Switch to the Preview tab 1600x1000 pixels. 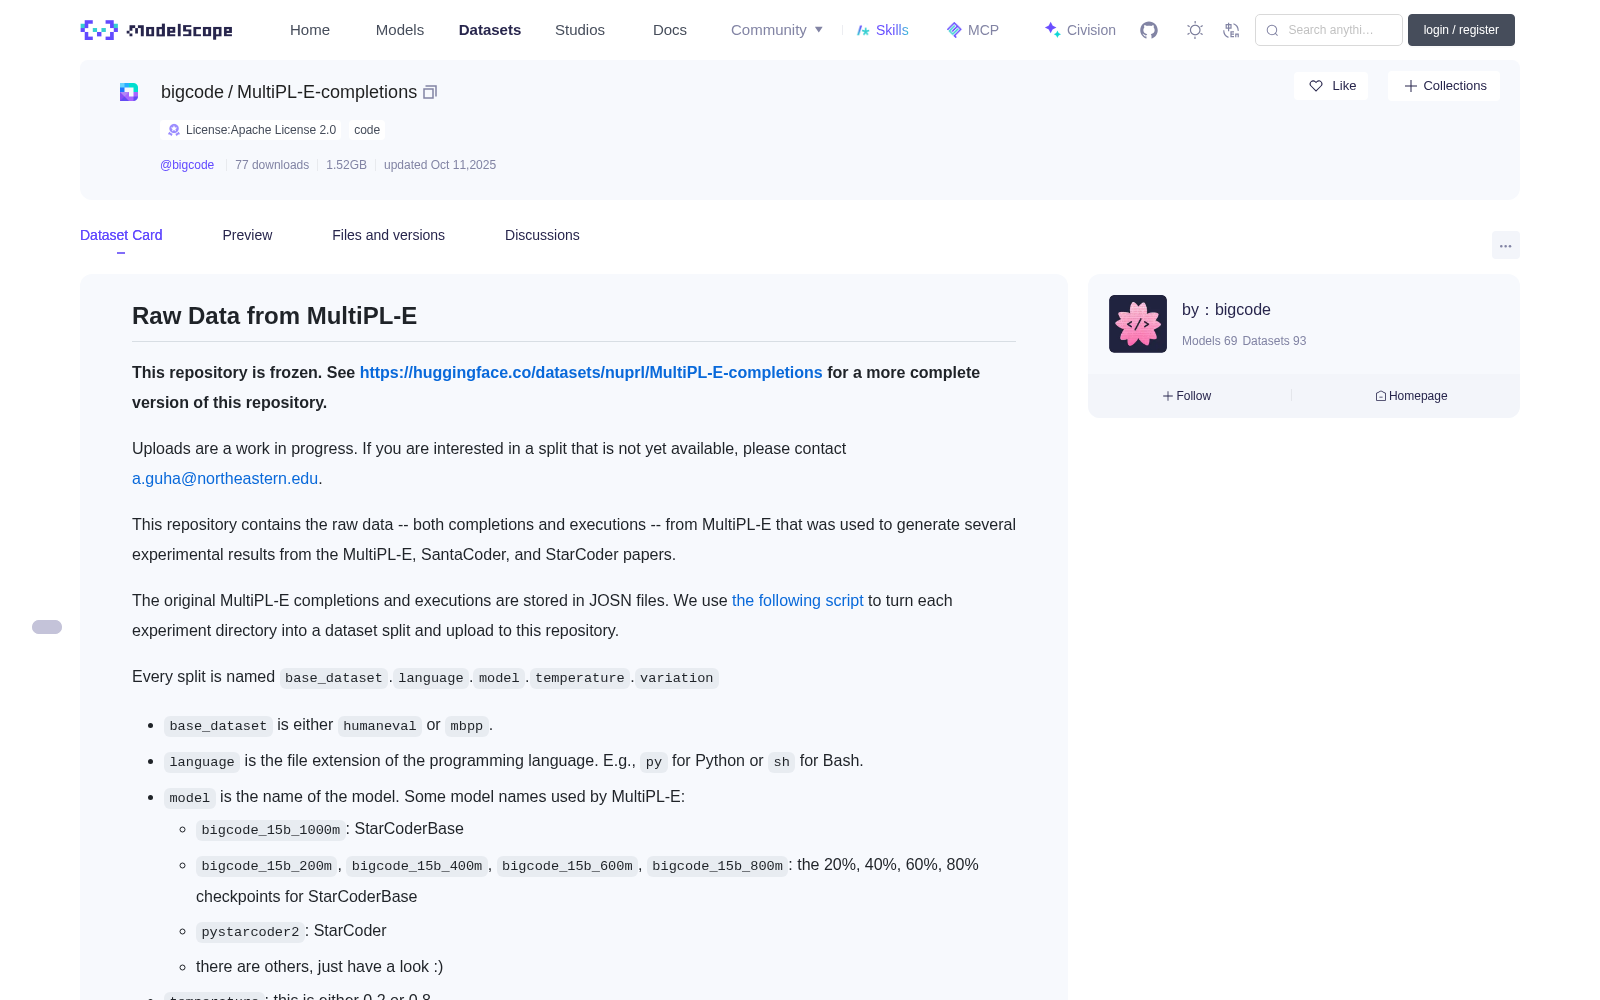click(247, 235)
